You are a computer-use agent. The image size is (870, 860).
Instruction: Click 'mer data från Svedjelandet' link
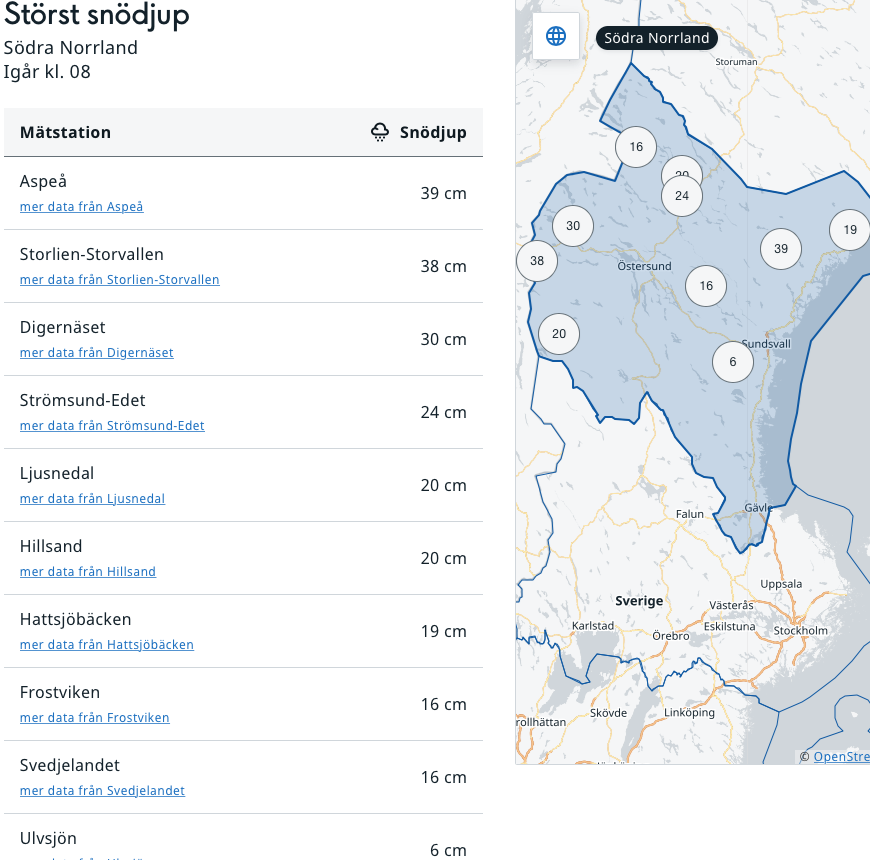click(x=102, y=791)
